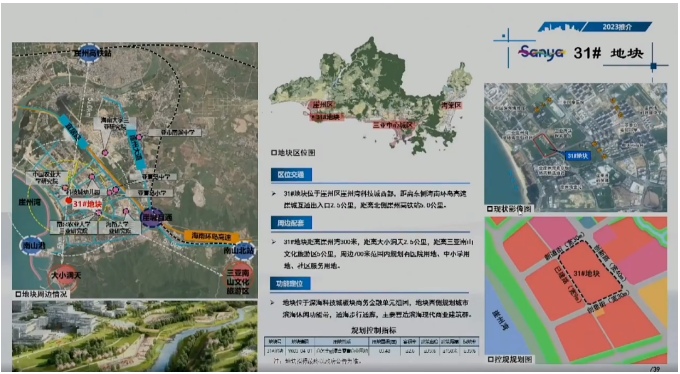The height and width of the screenshot is (374, 680).
Task: Select the 周边配套 section heading
Action: [x=291, y=223]
